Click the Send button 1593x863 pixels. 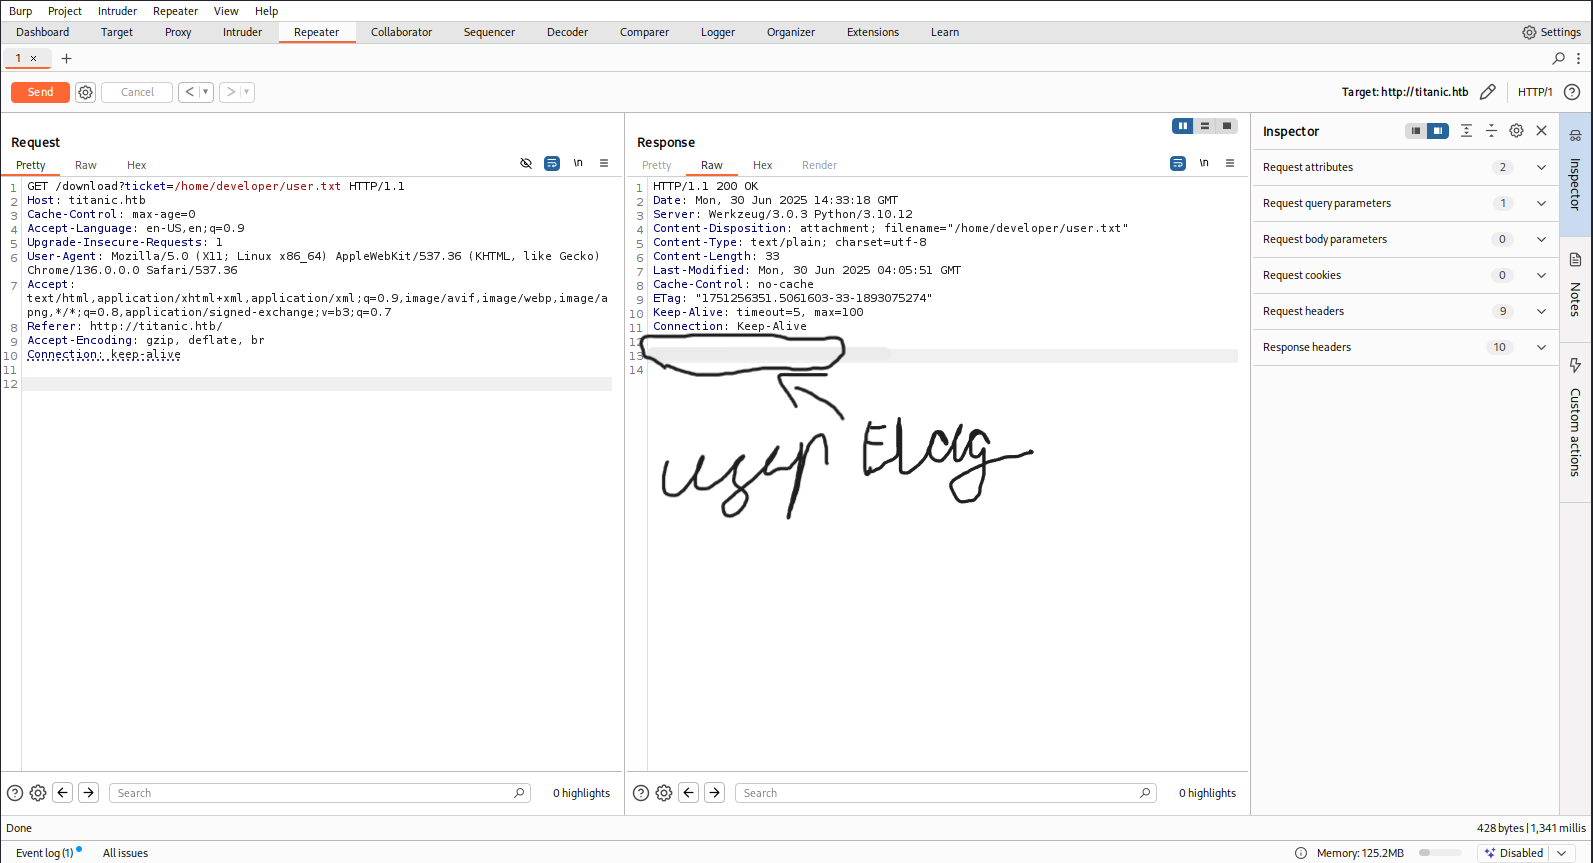(40, 92)
